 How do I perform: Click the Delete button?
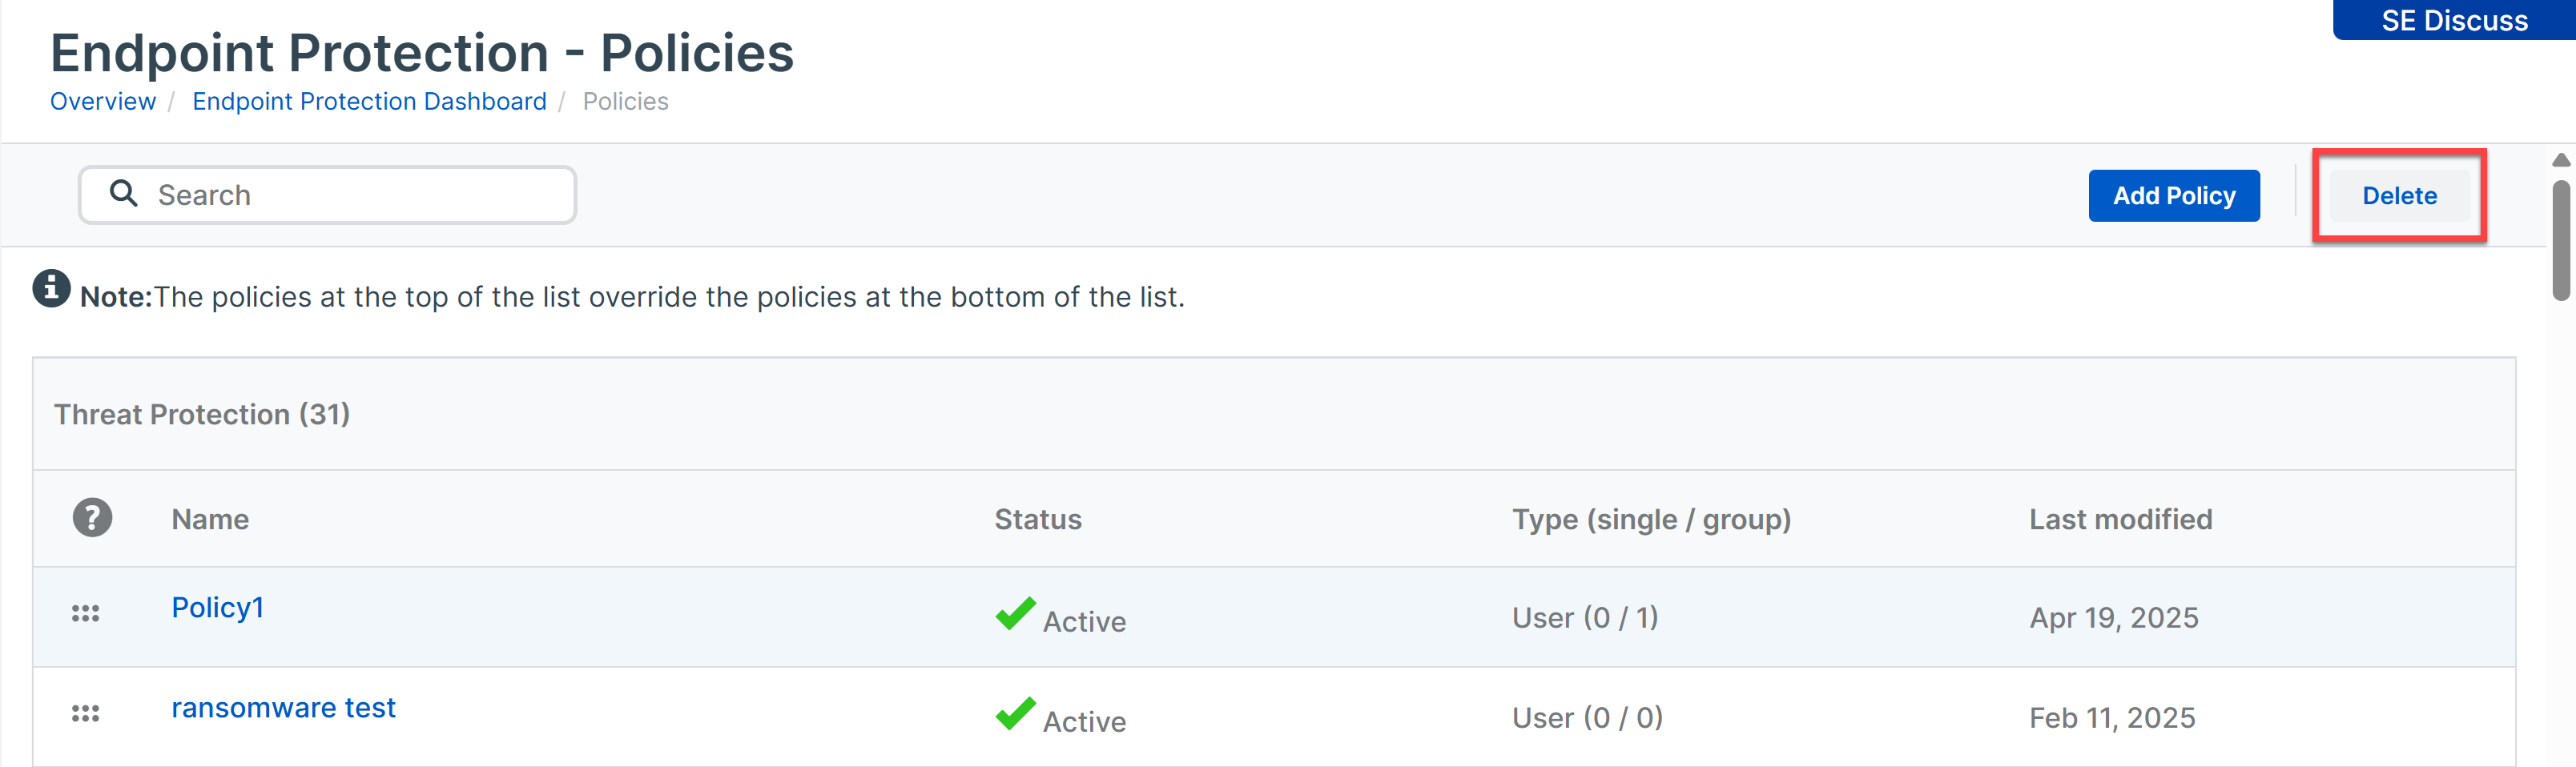pos(2399,196)
